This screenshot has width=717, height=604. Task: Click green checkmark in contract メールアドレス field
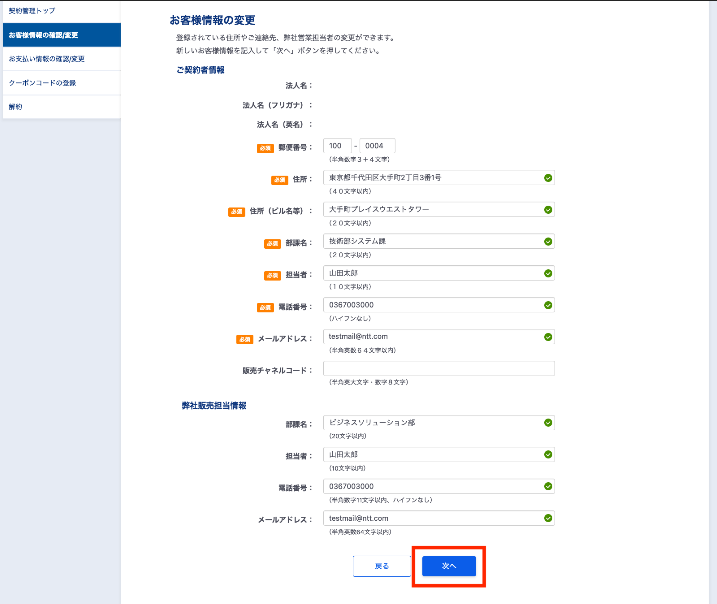pyautogui.click(x=548, y=337)
